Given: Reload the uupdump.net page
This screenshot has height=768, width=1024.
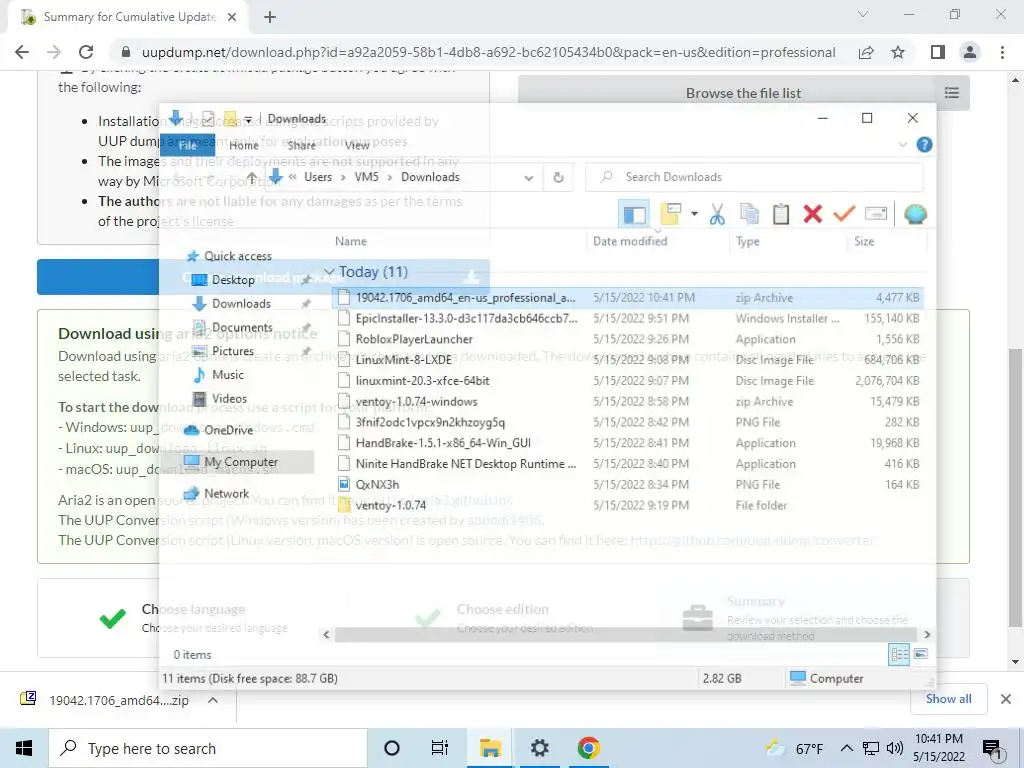Looking at the screenshot, I should [86, 52].
